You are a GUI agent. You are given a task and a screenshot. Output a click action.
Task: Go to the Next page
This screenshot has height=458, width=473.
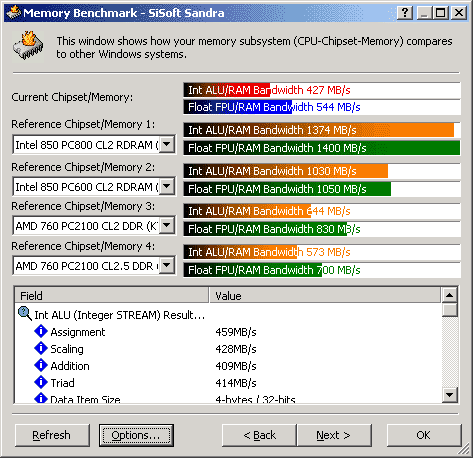(x=334, y=435)
